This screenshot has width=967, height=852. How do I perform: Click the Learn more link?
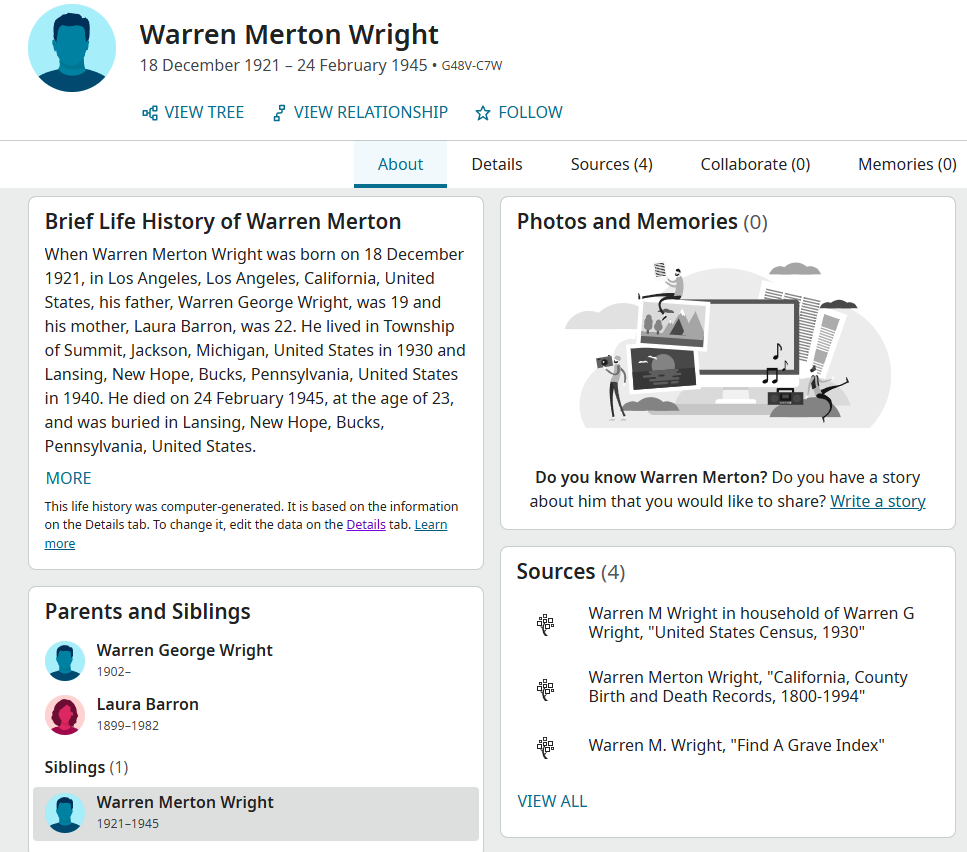click(x=430, y=525)
